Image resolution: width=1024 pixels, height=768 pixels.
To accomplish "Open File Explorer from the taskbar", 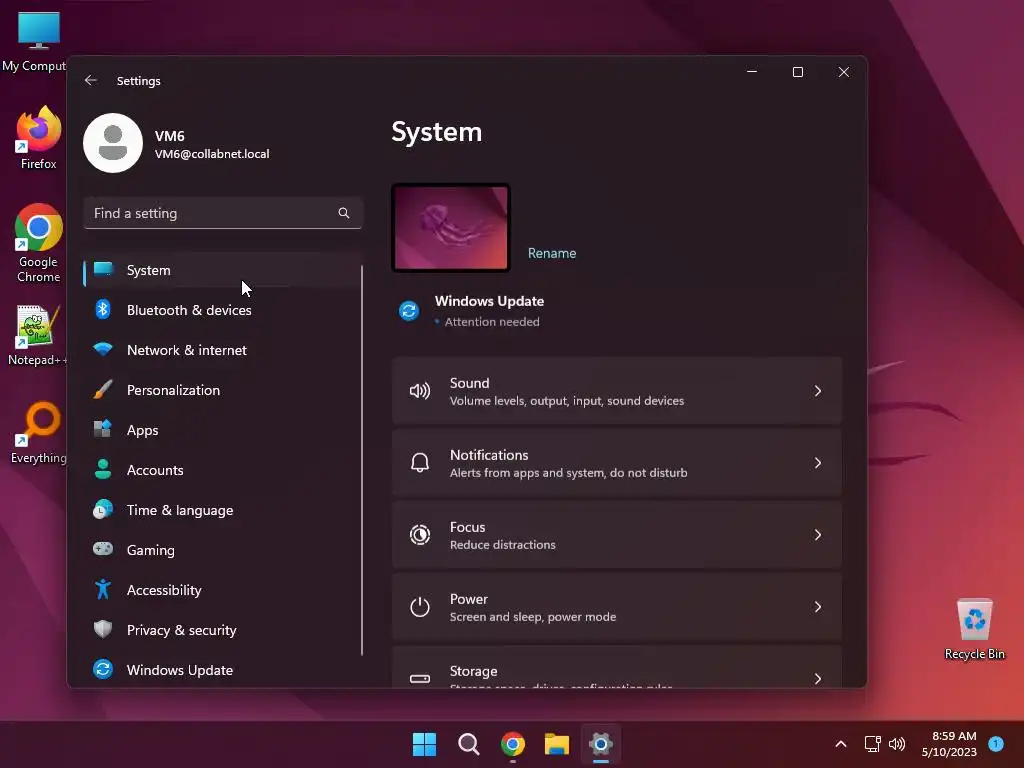I will tap(557, 744).
